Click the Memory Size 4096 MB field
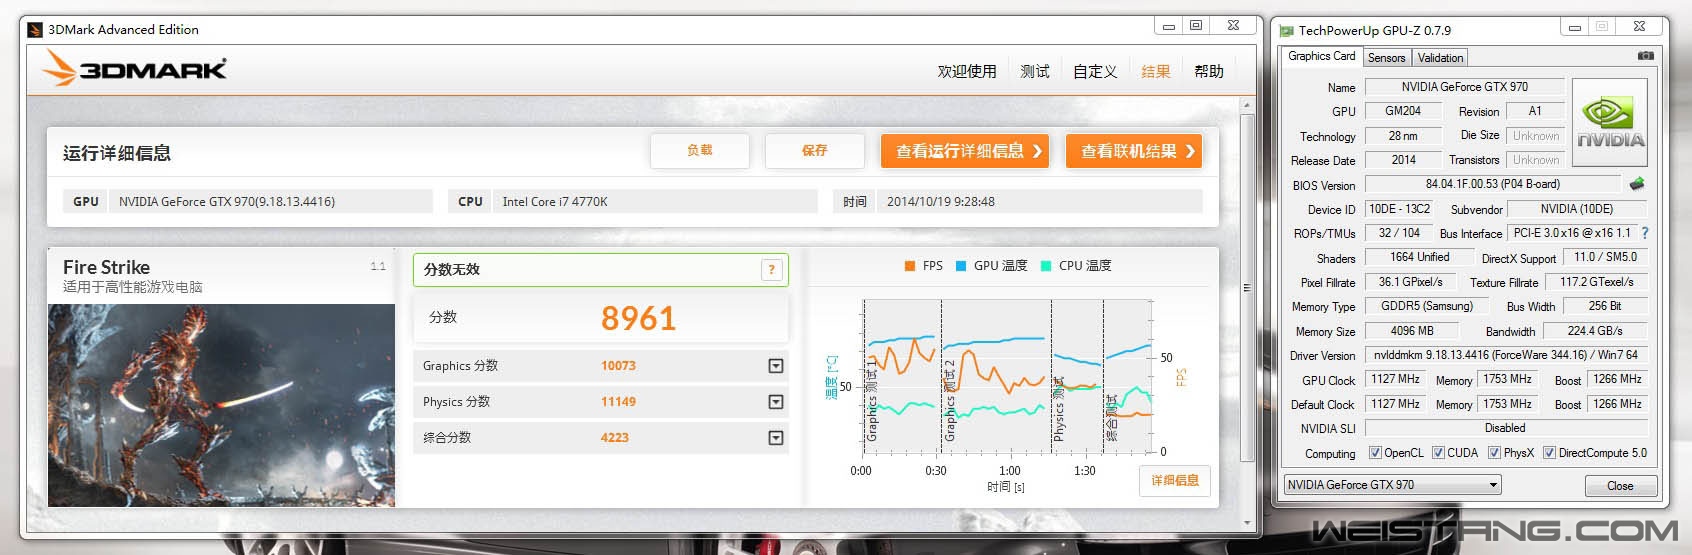Viewport: 1692px width, 555px height. (x=1412, y=331)
